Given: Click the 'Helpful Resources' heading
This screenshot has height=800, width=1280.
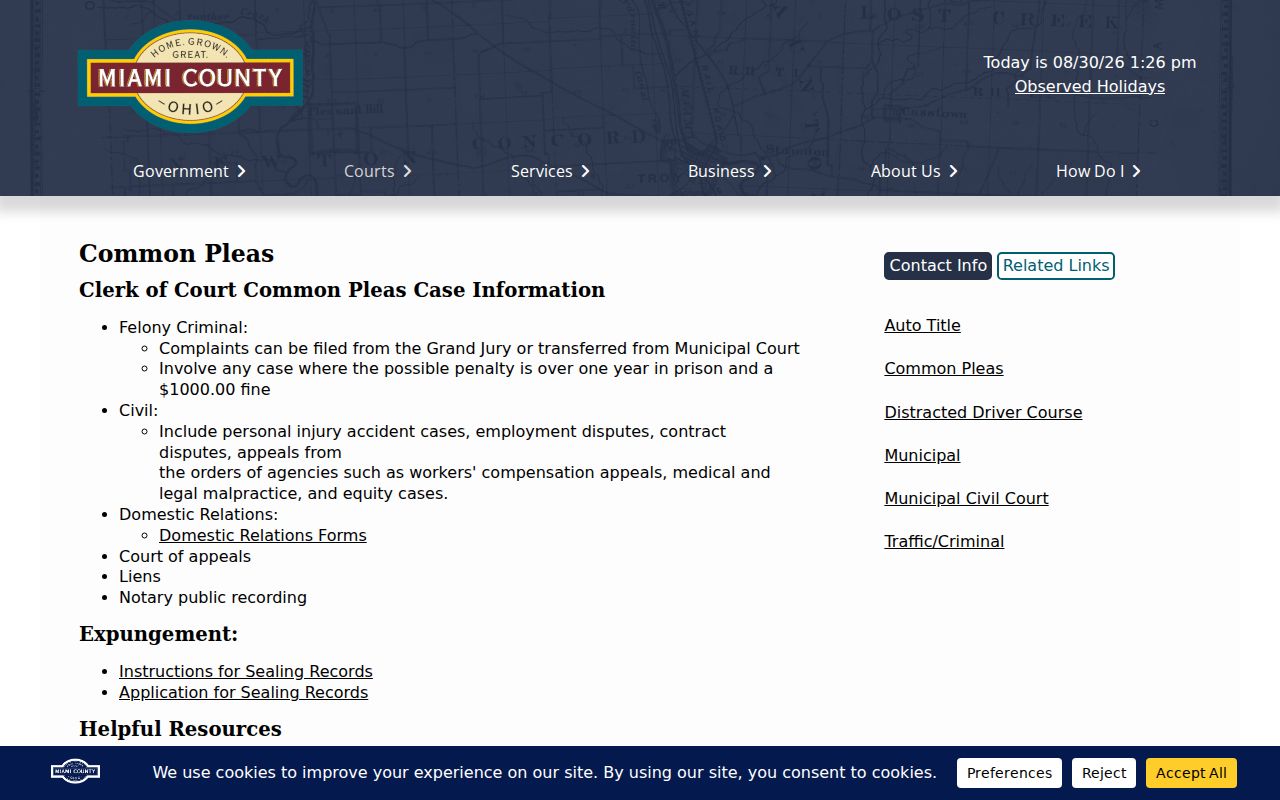Looking at the screenshot, I should pyautogui.click(x=180, y=729).
